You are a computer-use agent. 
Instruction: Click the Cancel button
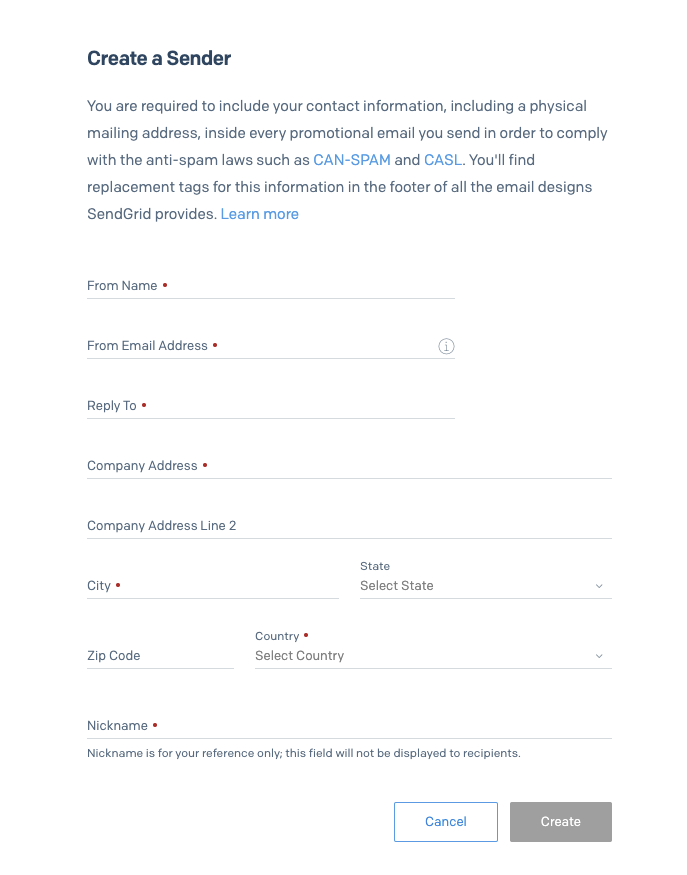click(x=445, y=821)
